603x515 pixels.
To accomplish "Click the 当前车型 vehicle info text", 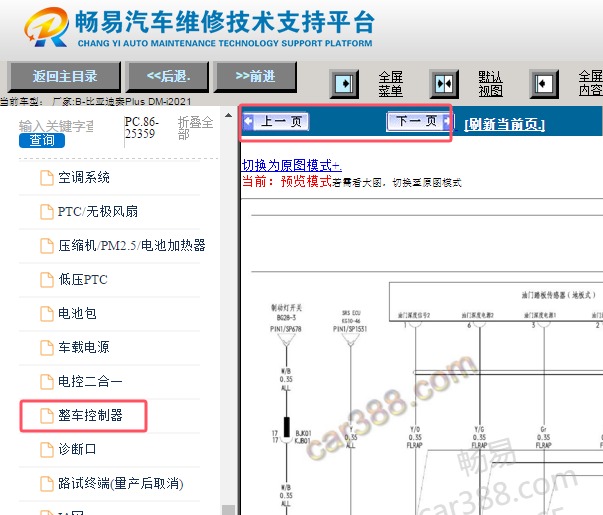I will click(x=96, y=102).
